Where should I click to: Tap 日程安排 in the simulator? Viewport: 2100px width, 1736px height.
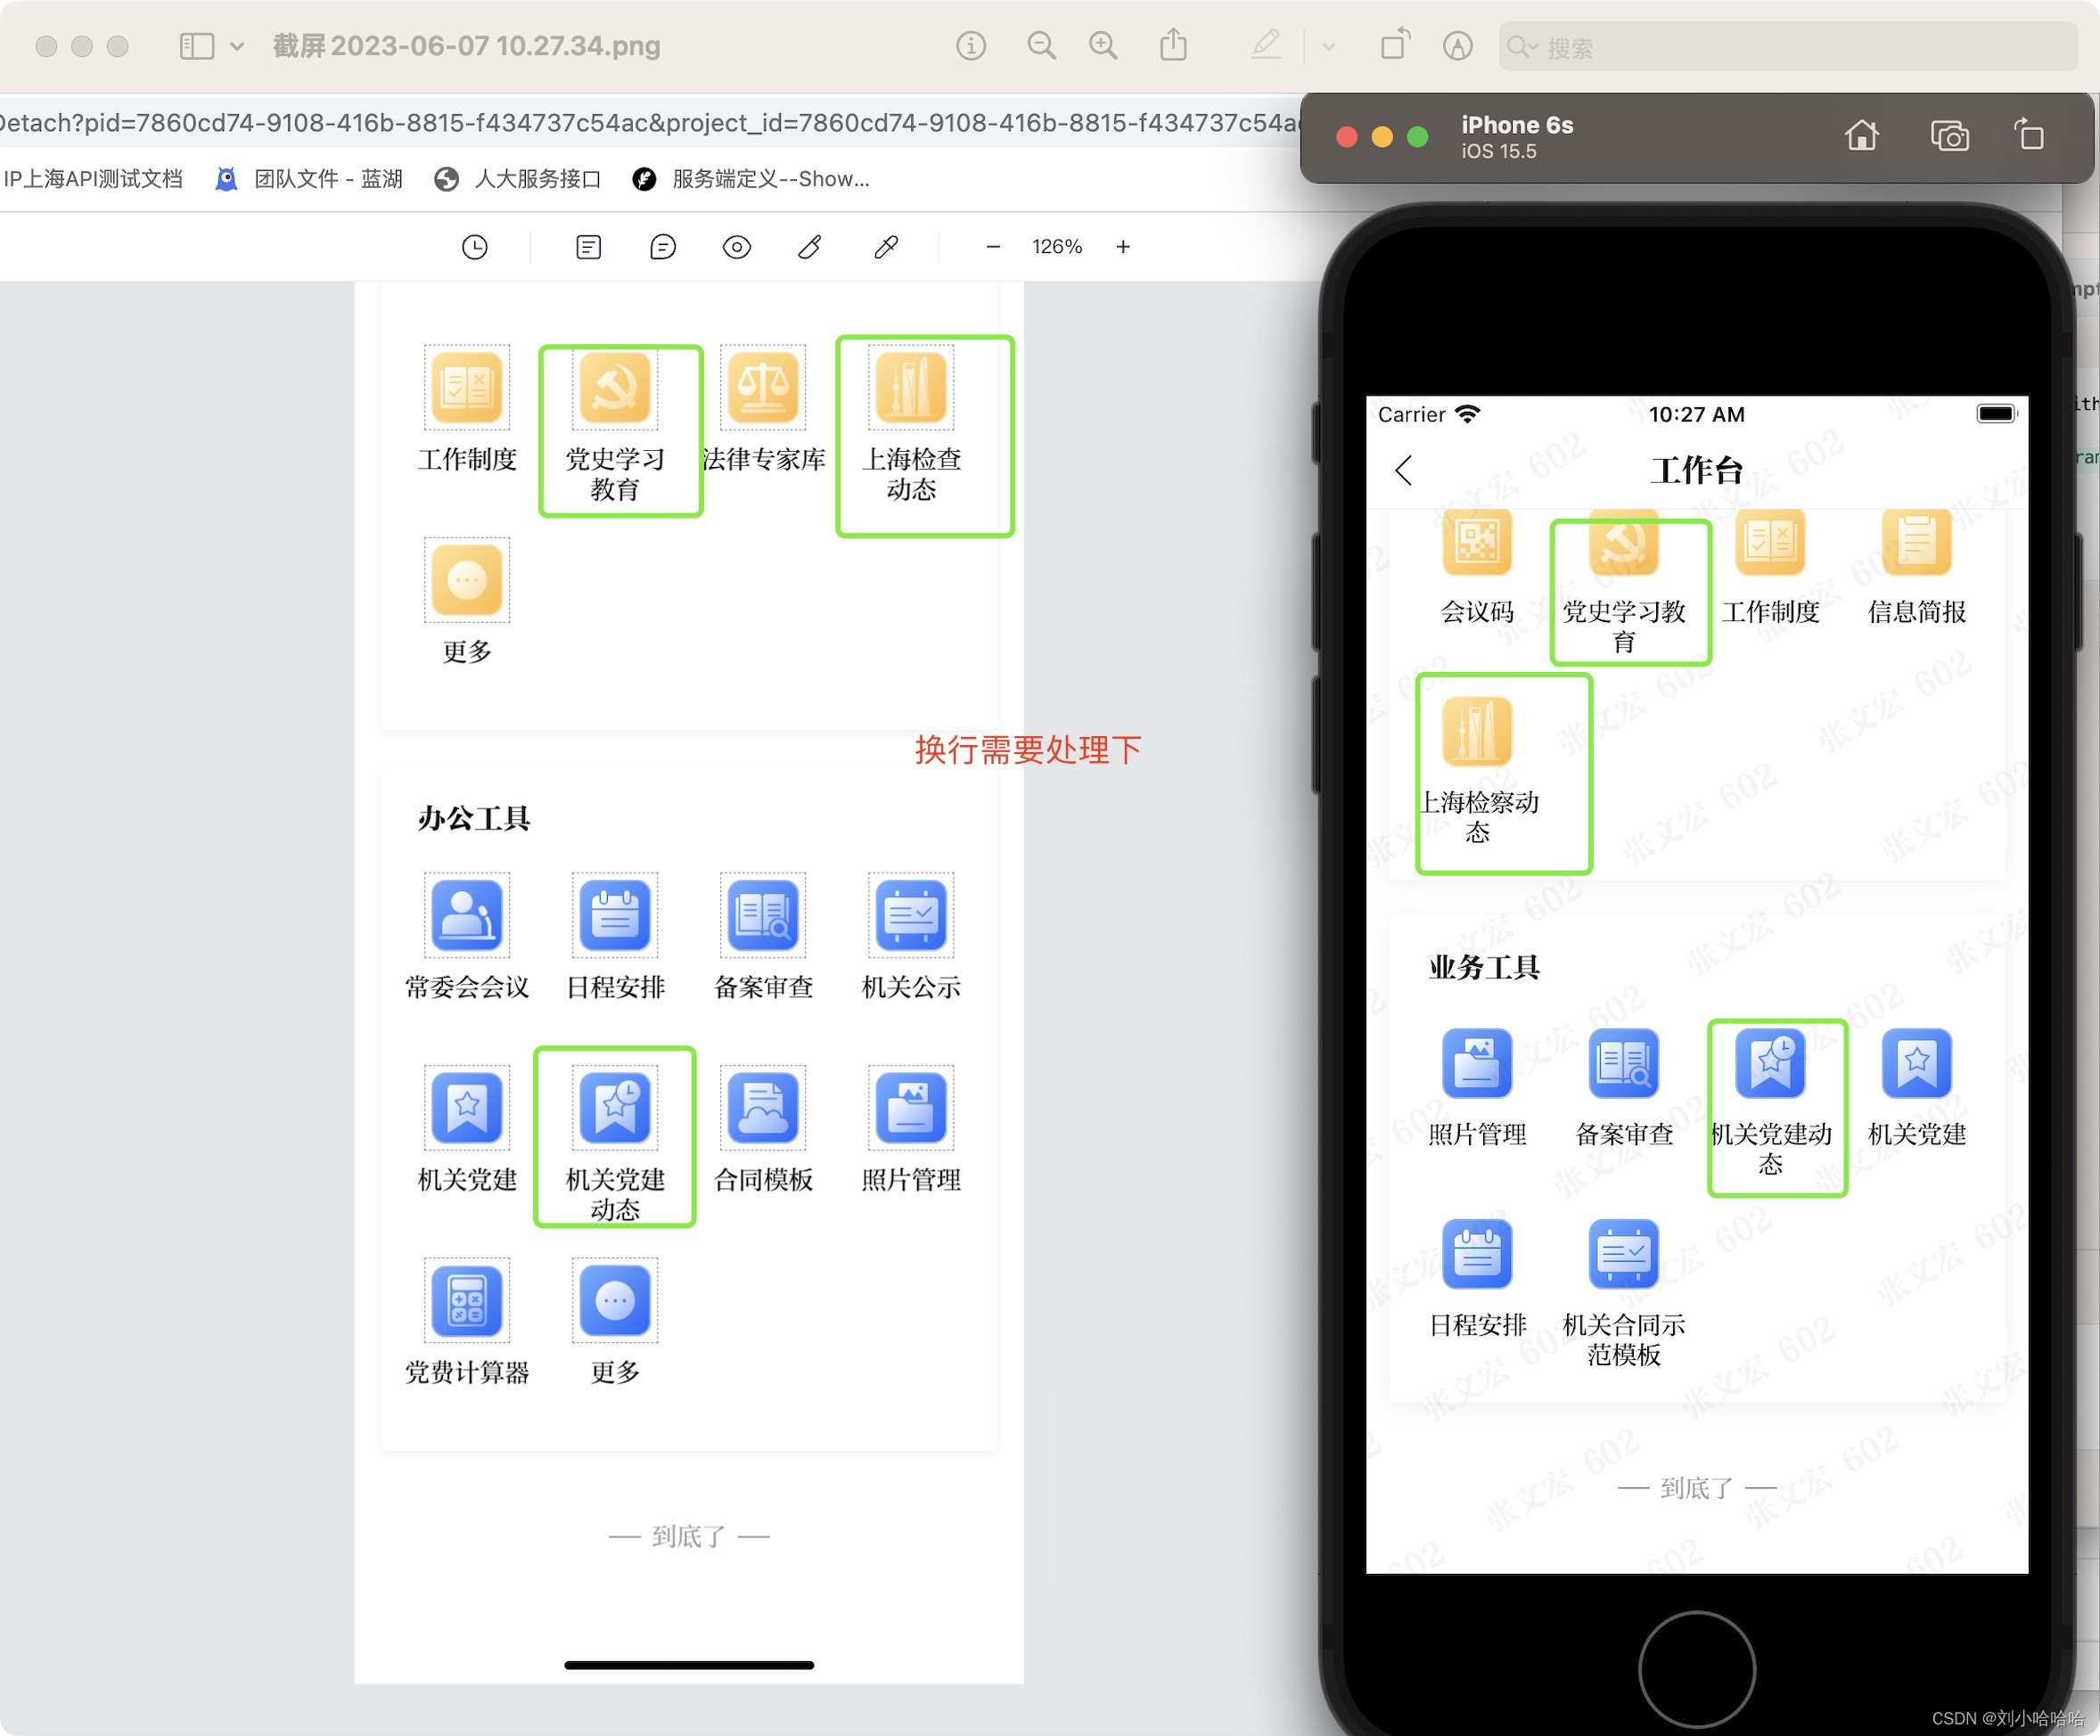click(1477, 1279)
